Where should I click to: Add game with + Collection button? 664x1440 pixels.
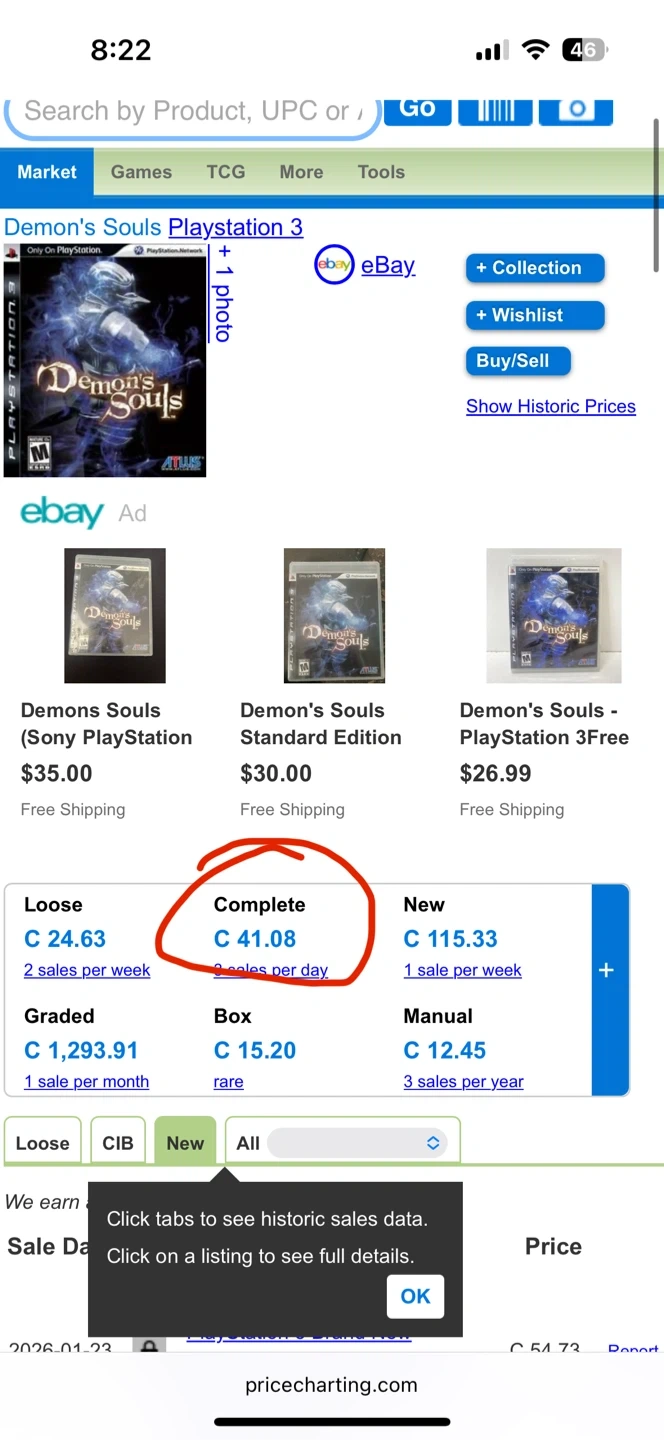pos(535,268)
